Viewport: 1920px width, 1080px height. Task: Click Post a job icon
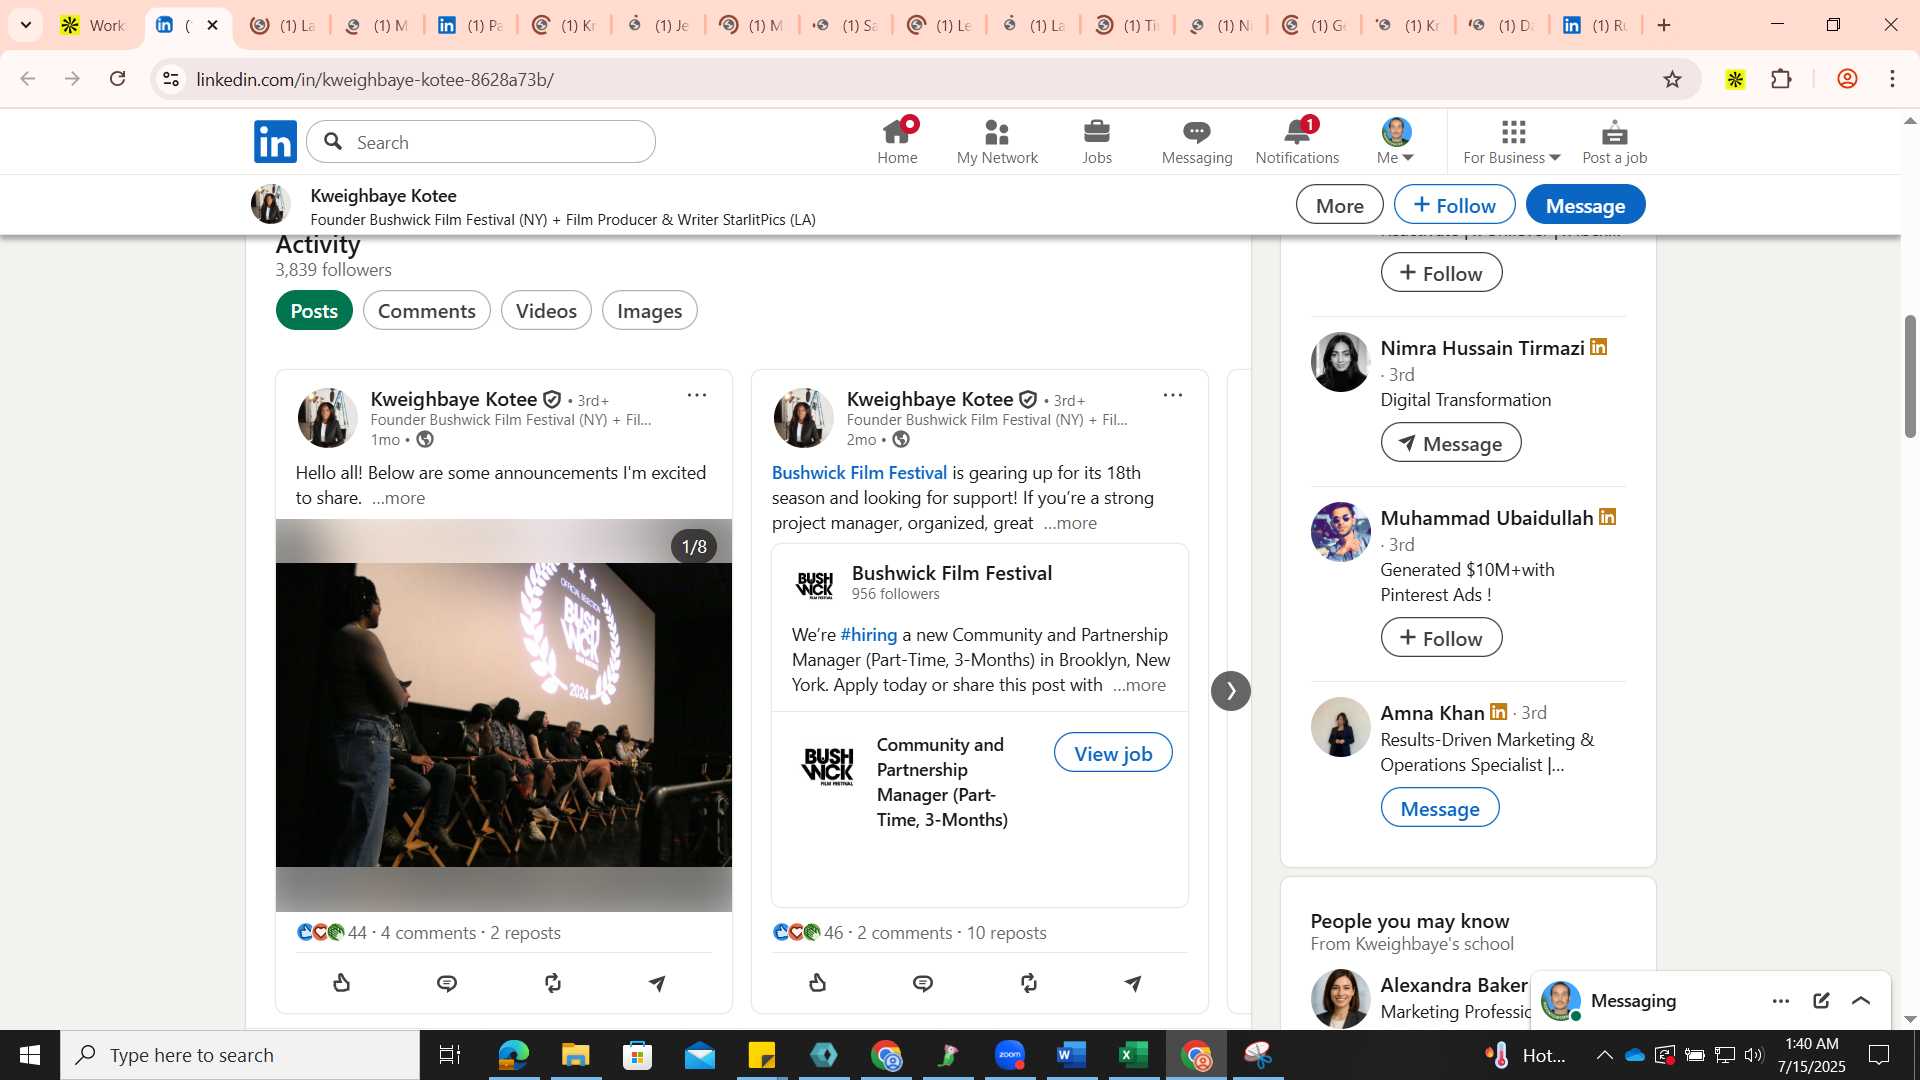coord(1614,142)
